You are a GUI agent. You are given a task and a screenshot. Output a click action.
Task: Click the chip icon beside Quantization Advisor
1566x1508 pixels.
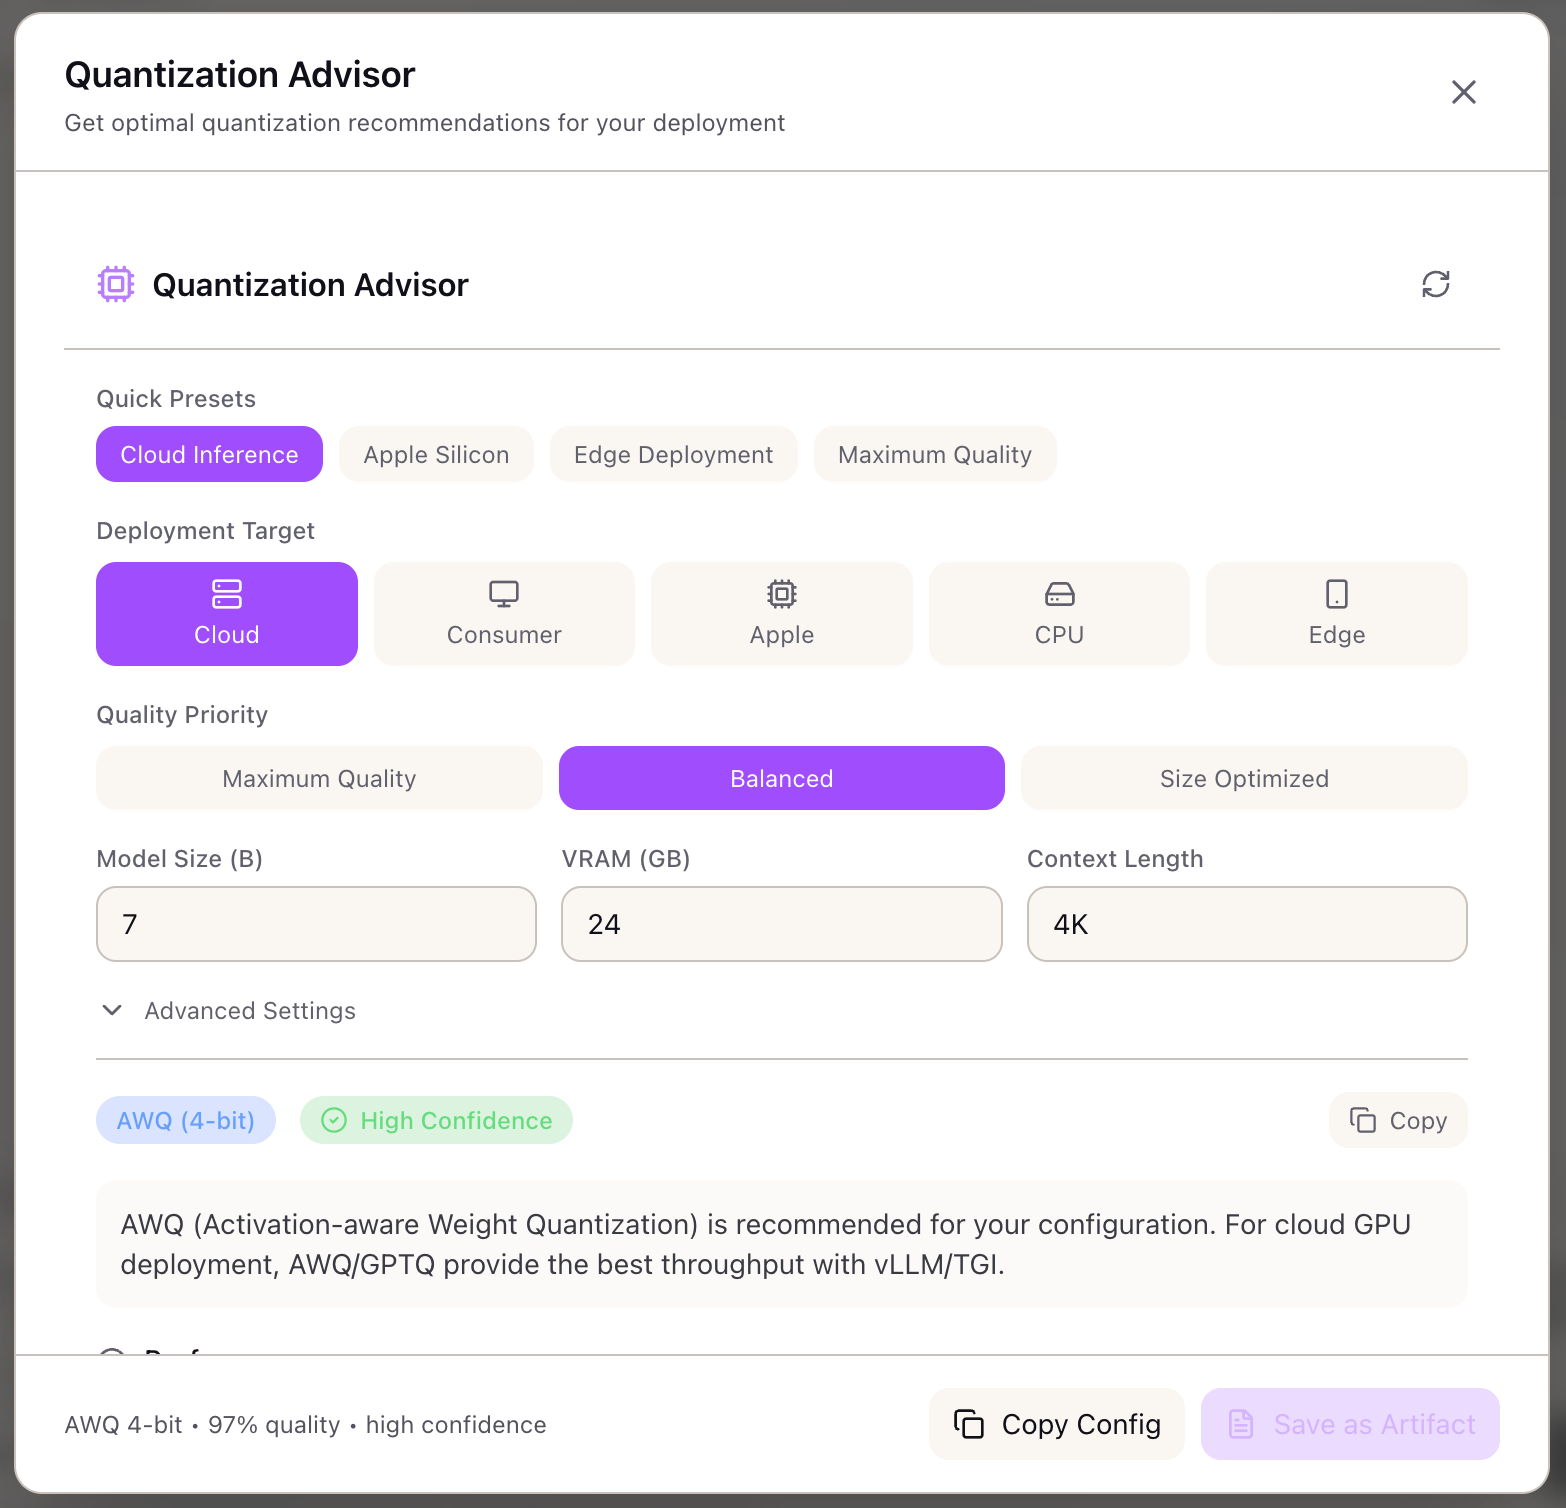(115, 283)
